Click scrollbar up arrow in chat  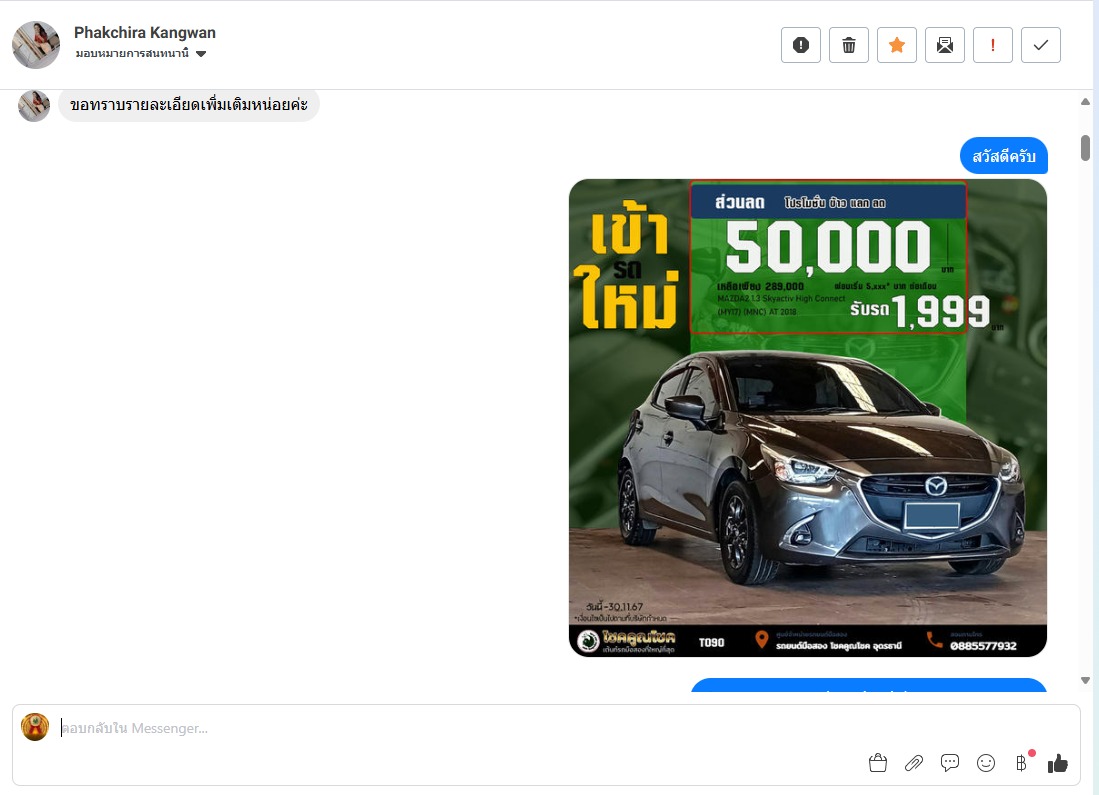coord(1085,102)
